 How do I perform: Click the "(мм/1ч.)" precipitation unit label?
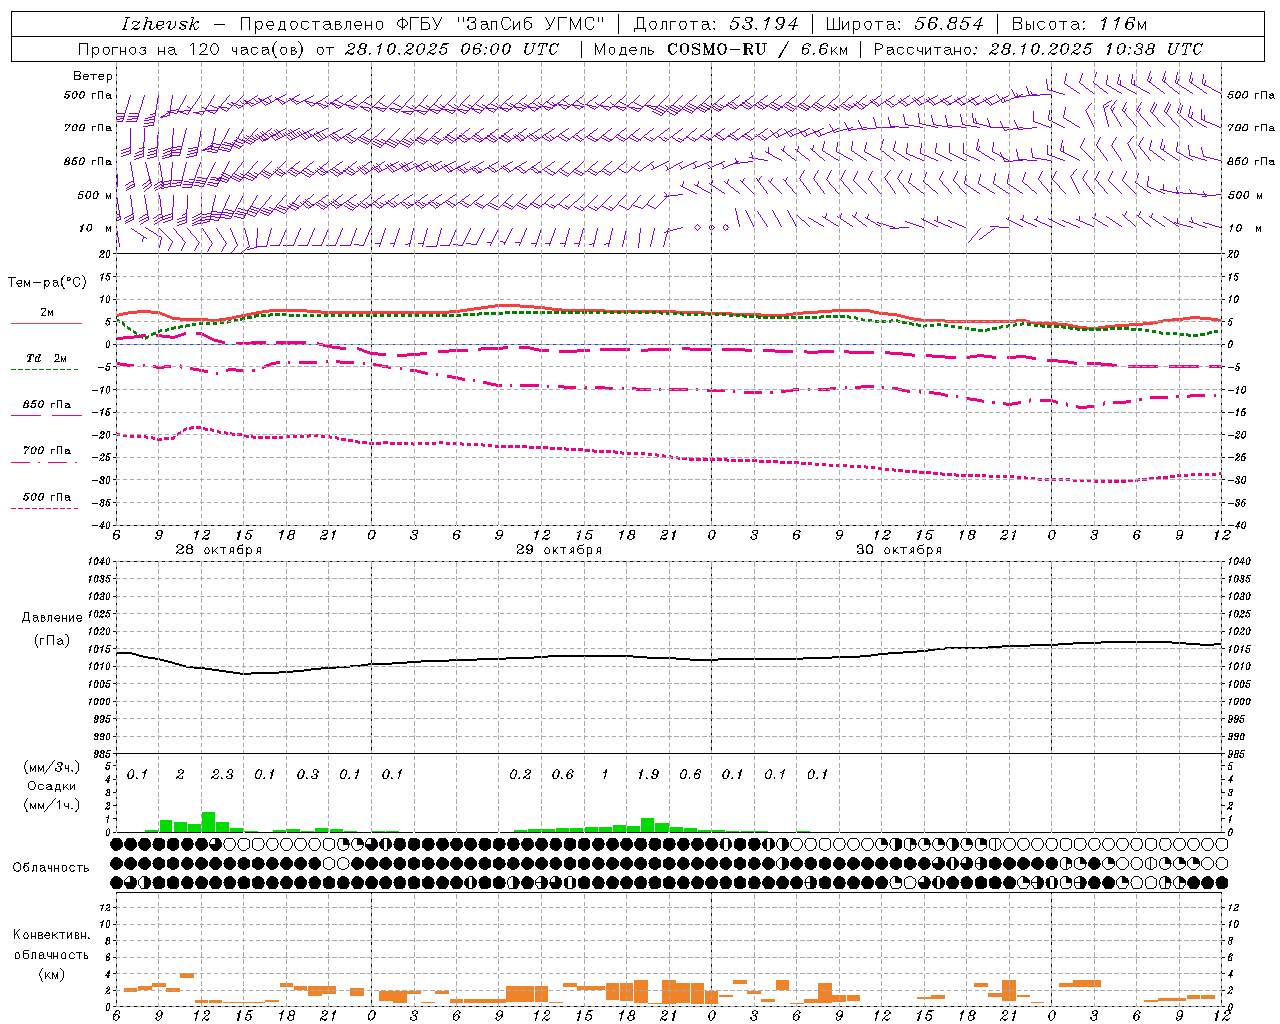click(51, 805)
